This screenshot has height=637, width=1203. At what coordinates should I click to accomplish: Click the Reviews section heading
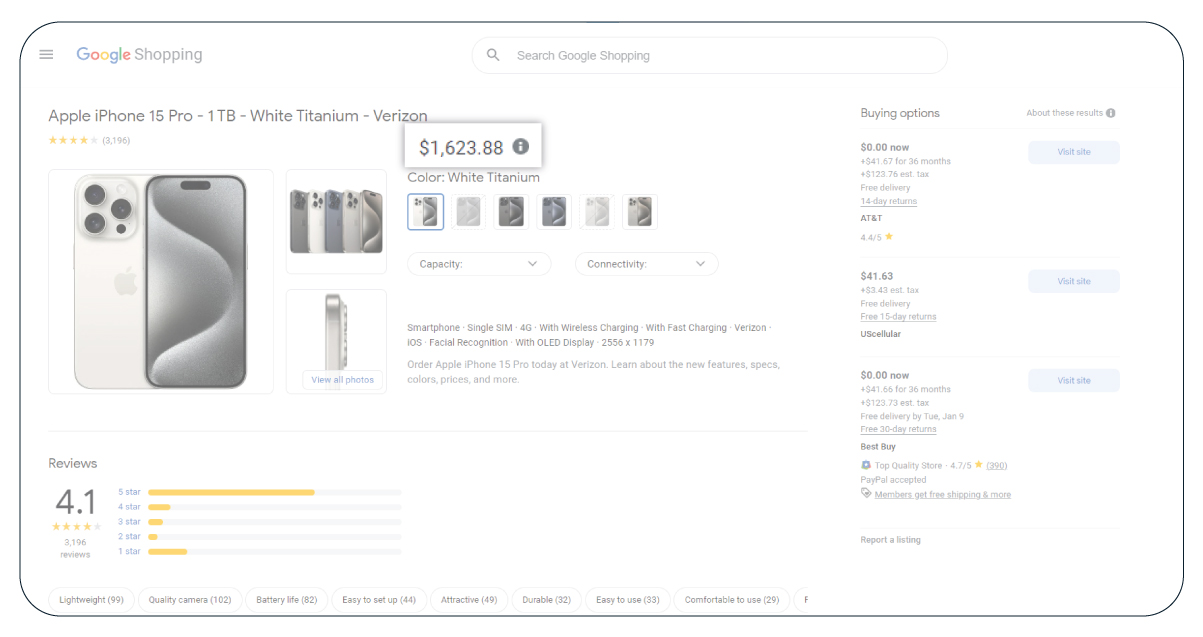click(73, 463)
